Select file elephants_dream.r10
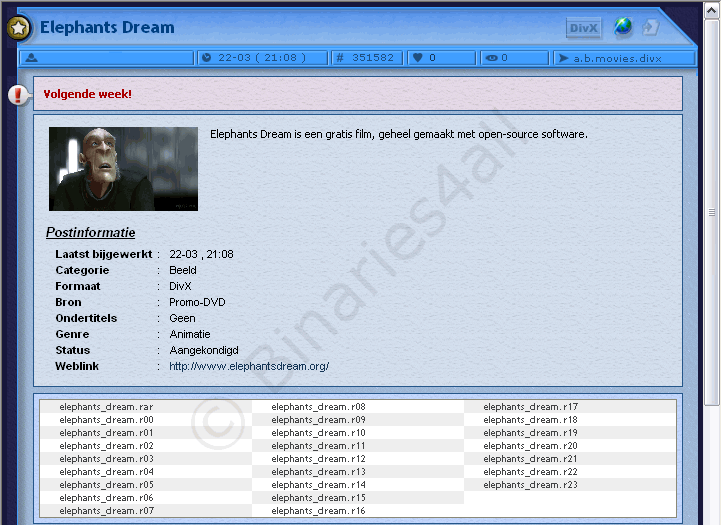Image resolution: width=722 pixels, height=525 pixels. point(318,432)
